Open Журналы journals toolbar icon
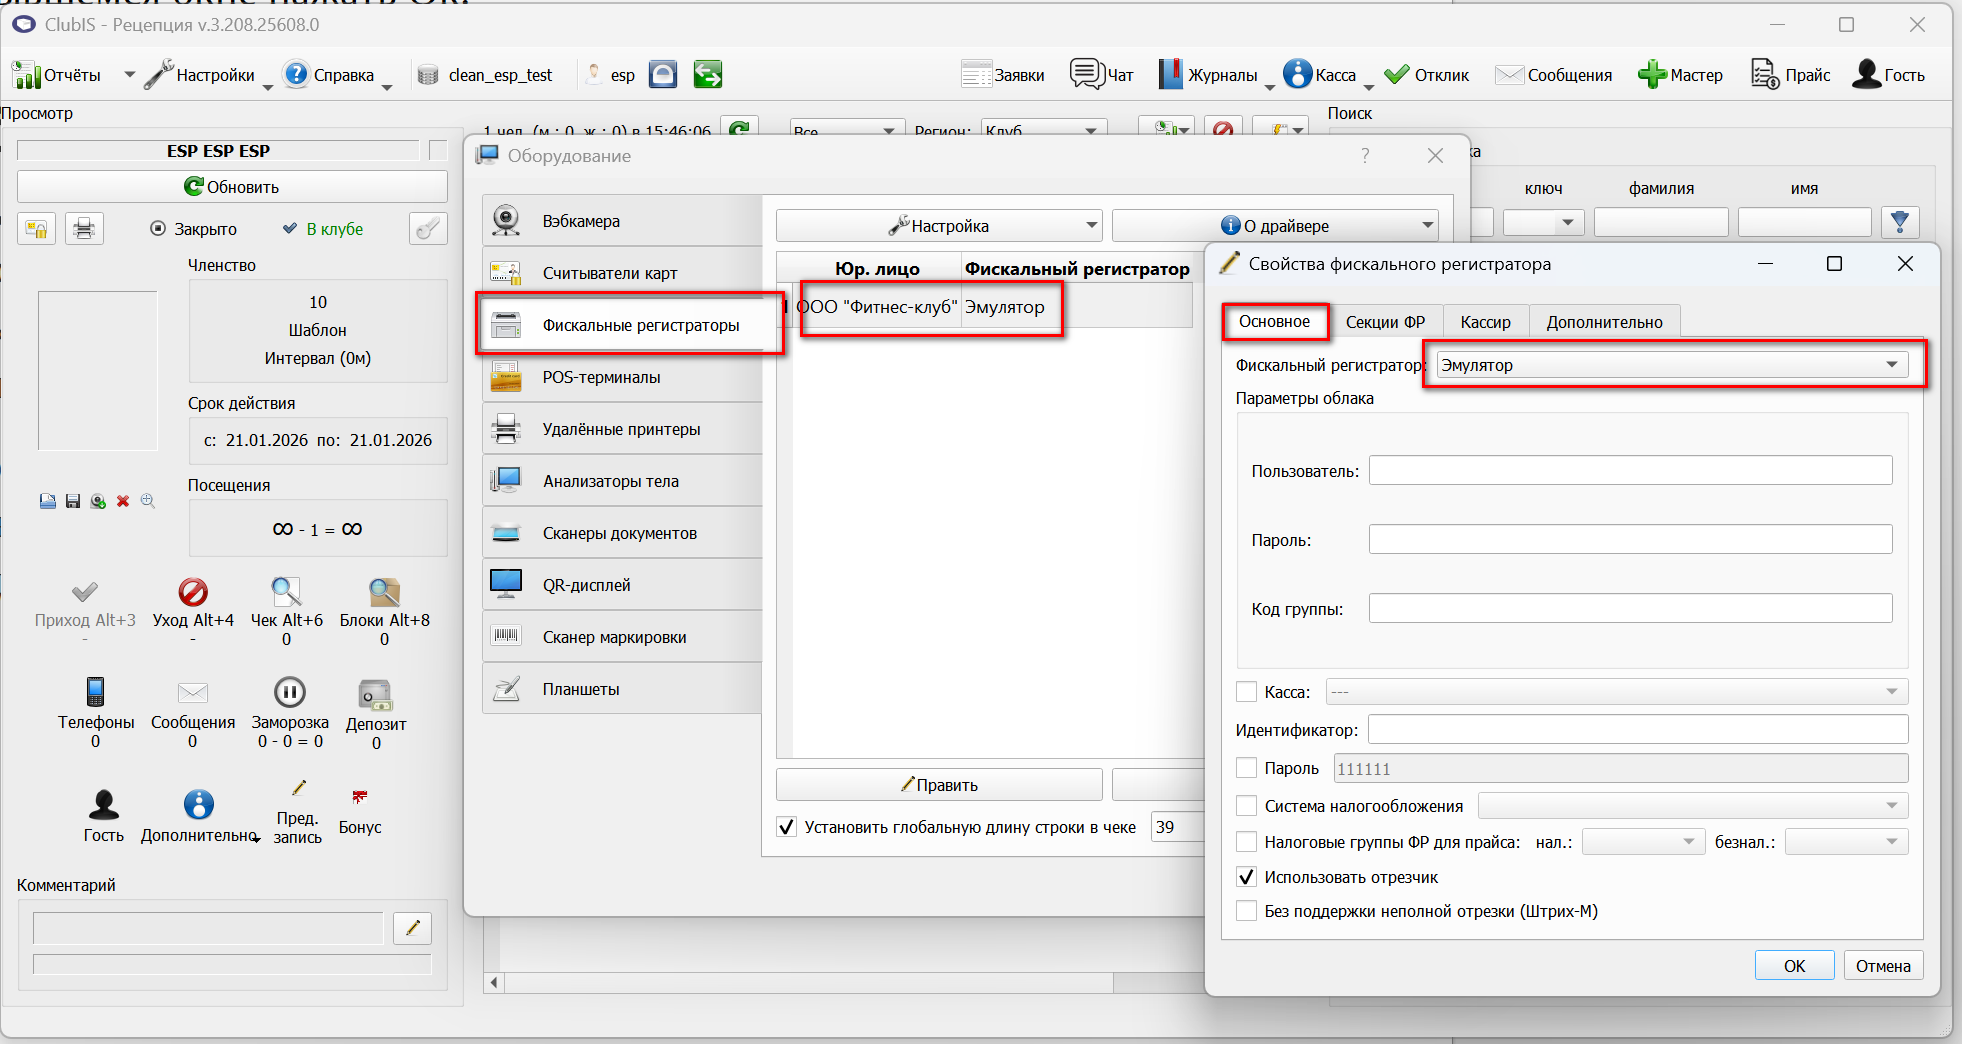 click(1170, 74)
